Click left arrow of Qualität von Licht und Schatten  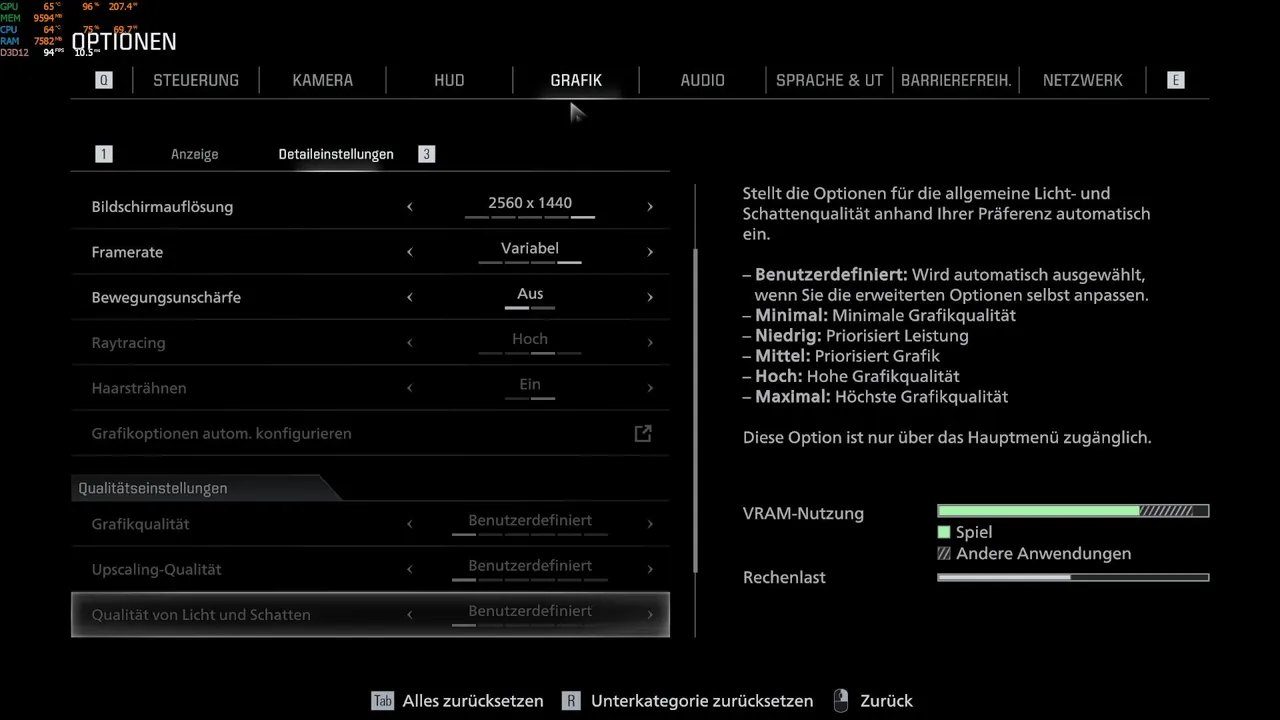[x=410, y=615]
